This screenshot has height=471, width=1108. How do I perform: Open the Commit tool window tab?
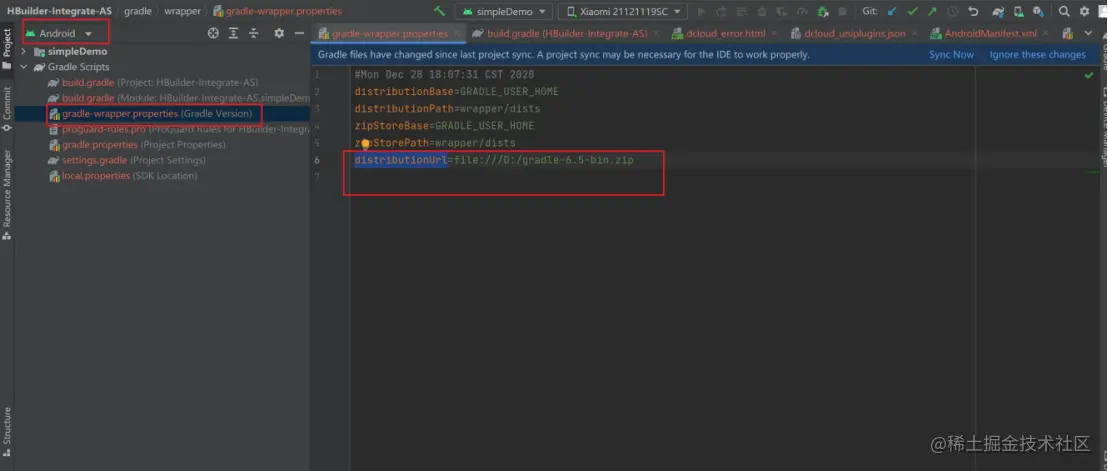(6, 109)
